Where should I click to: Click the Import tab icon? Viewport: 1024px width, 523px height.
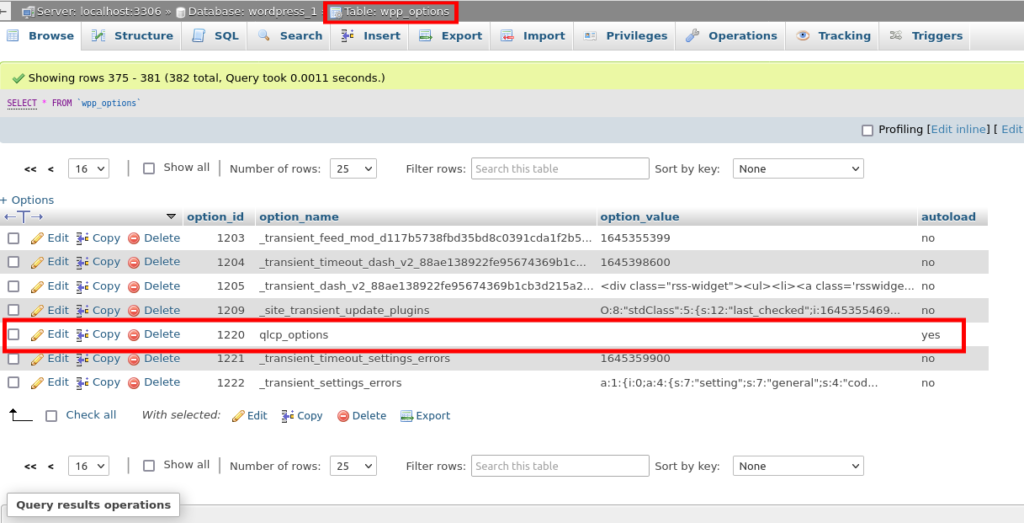507,36
